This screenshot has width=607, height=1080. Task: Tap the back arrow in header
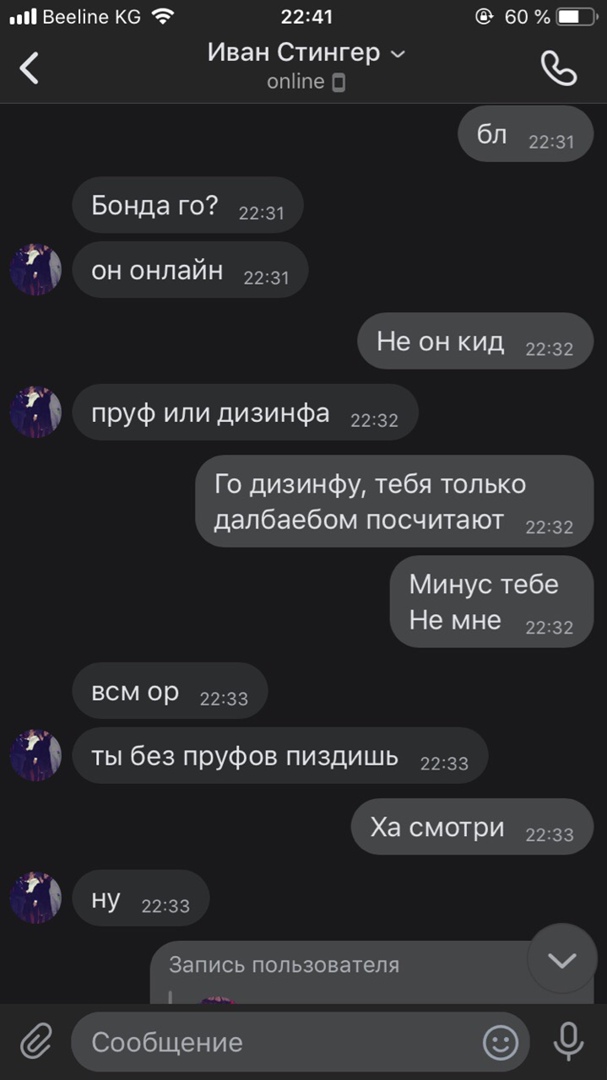click(29, 68)
